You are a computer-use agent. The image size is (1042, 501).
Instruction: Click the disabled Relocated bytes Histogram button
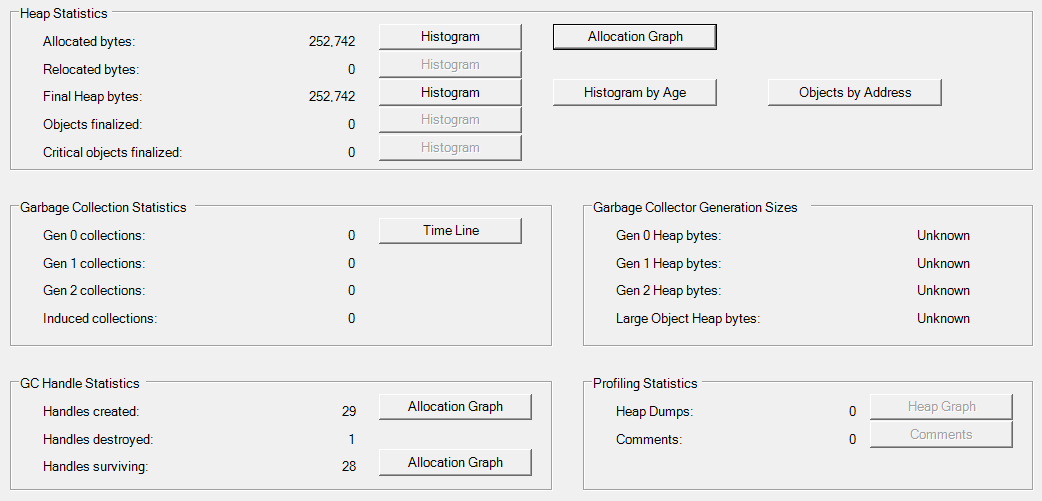coord(450,64)
